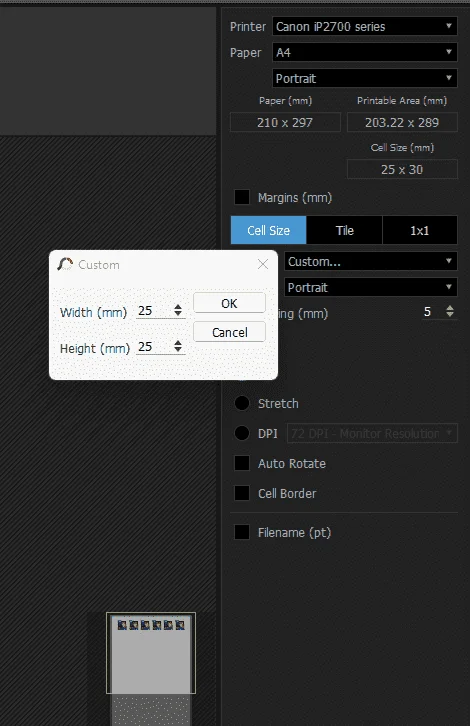Select the DPI radio button
470x726 pixels.
click(x=242, y=433)
